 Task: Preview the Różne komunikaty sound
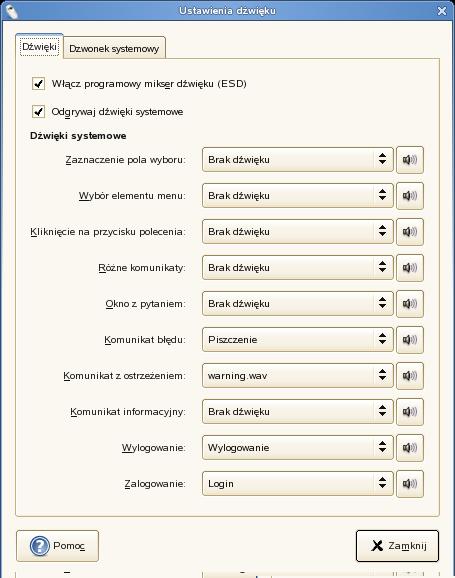point(410,268)
